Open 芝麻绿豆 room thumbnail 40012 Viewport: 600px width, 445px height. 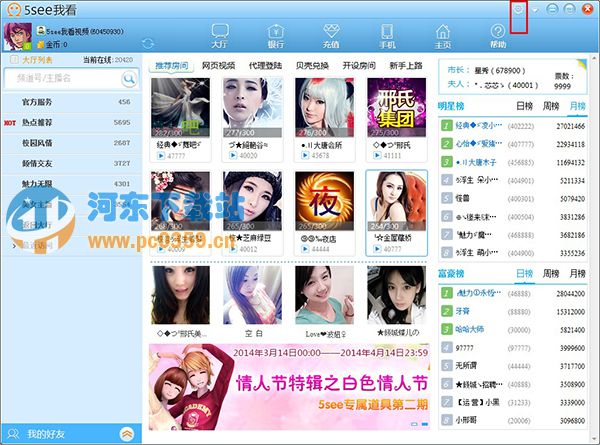coord(253,201)
